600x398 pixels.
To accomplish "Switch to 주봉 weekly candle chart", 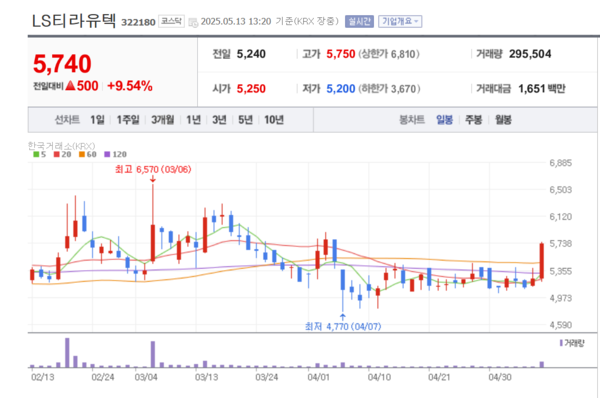I will [x=473, y=120].
